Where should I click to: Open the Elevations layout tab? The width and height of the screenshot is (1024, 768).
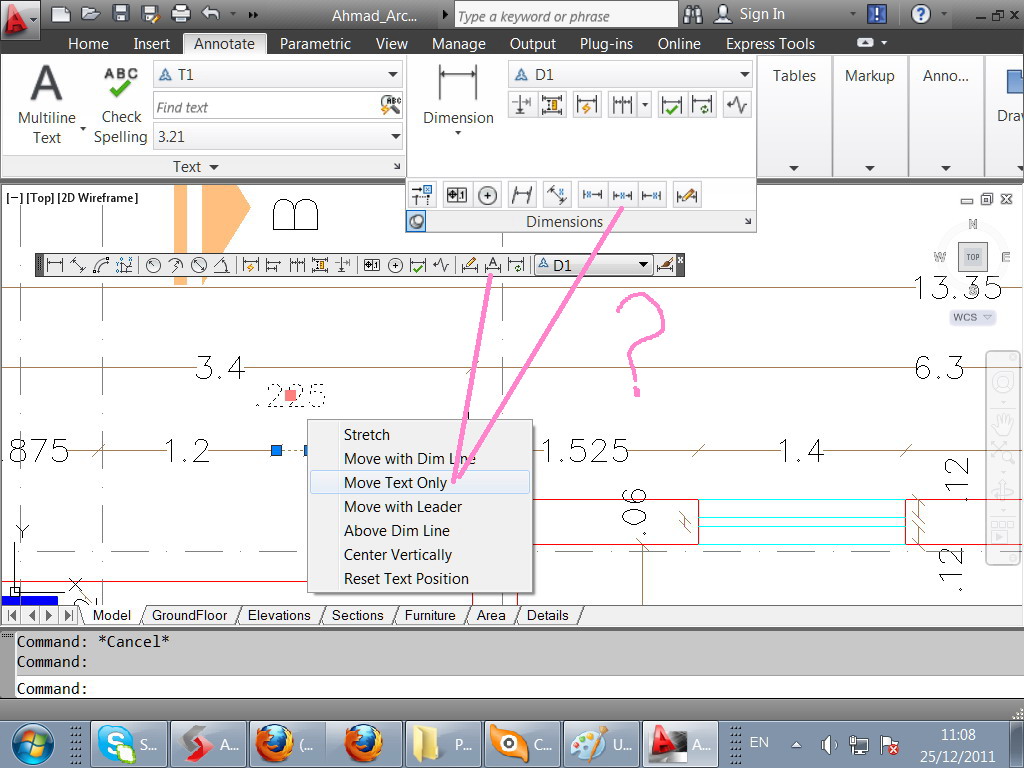[279, 615]
